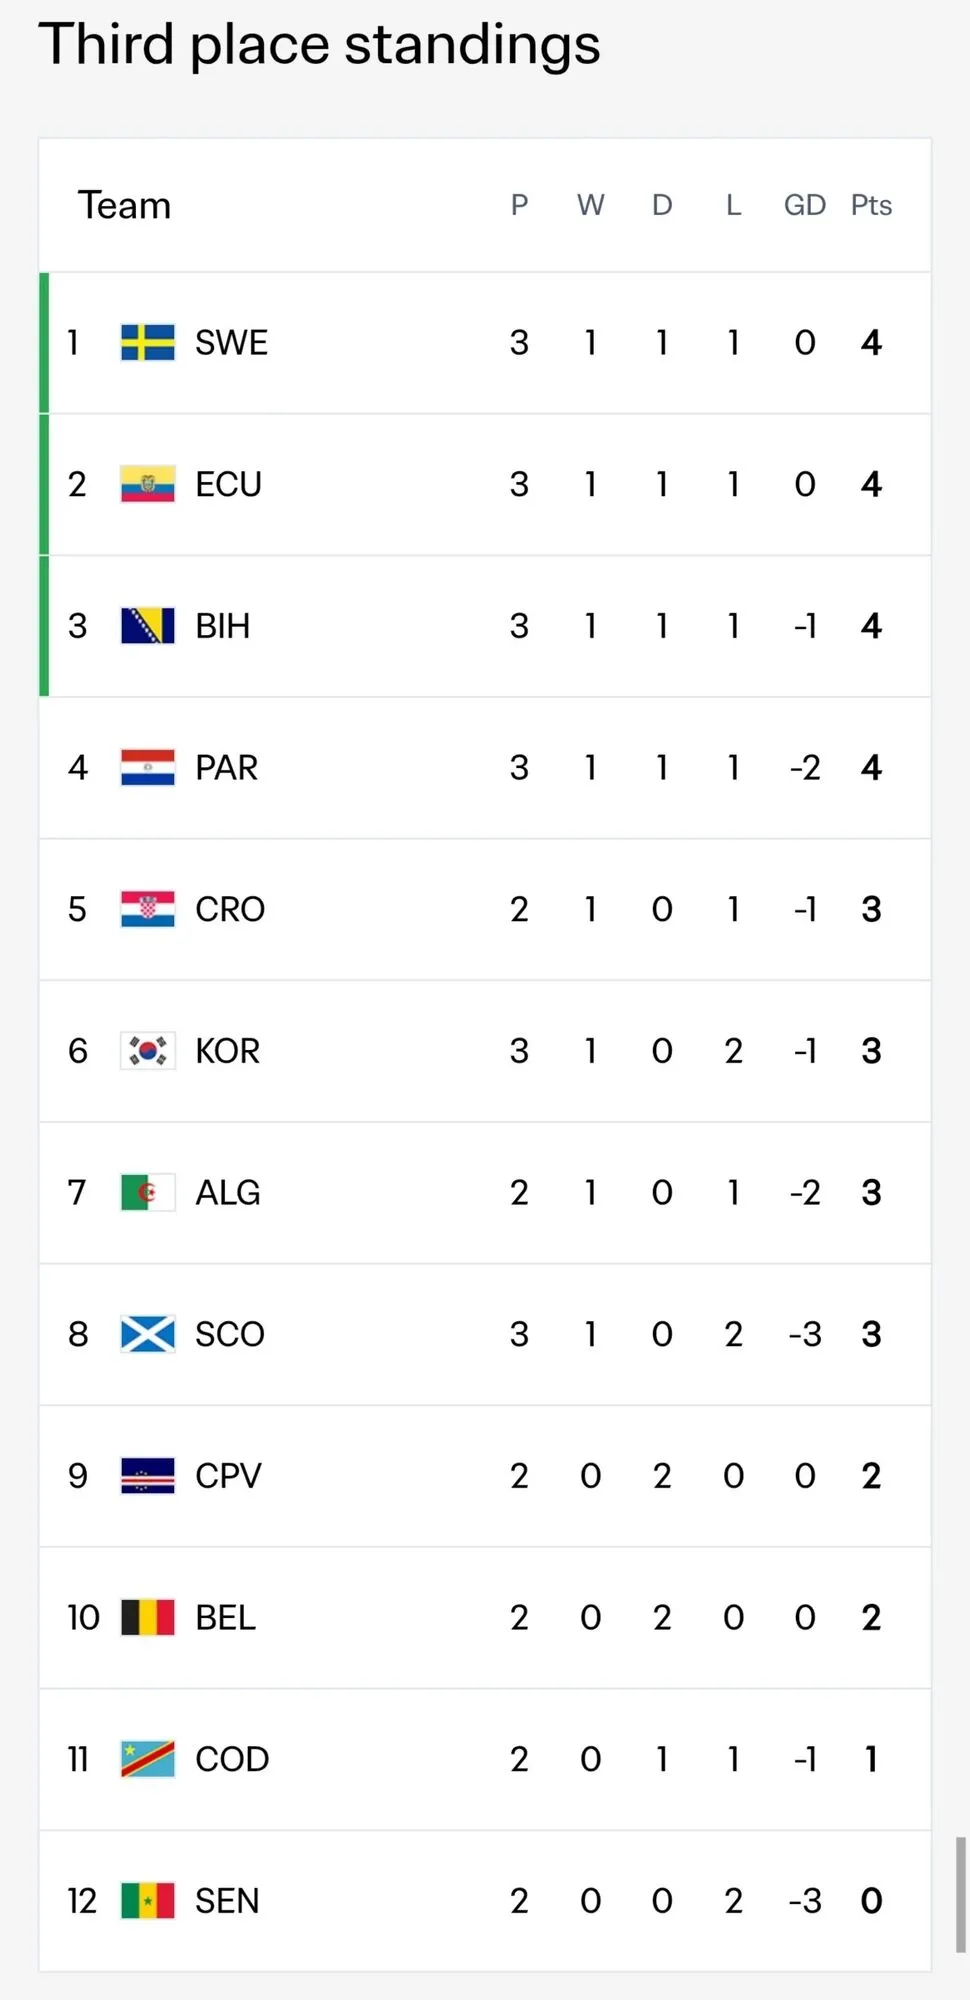The height and width of the screenshot is (2000, 970).
Task: Click the Third place standings heading
Action: pos(319,46)
